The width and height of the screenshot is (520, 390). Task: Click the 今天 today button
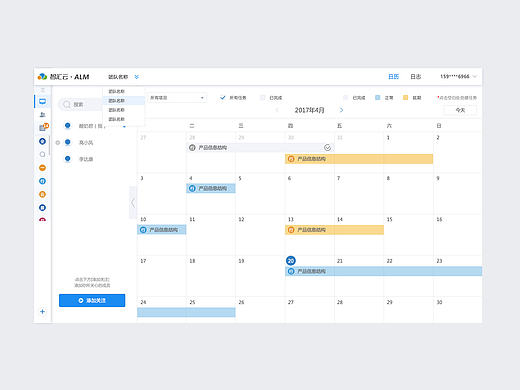click(460, 110)
